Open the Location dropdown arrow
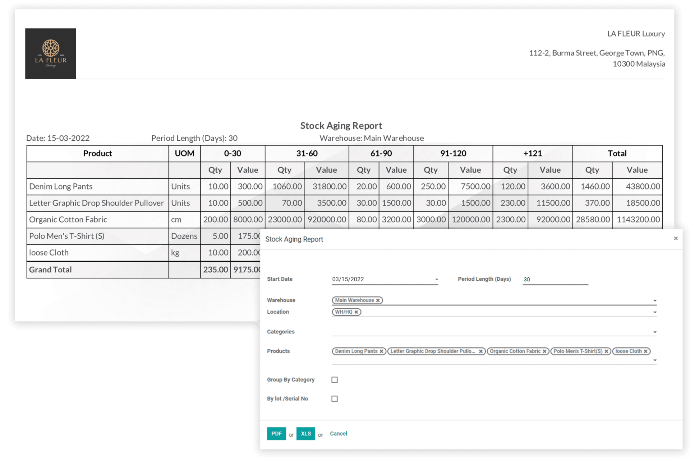Screen dimensions: 690x459 coord(655,313)
